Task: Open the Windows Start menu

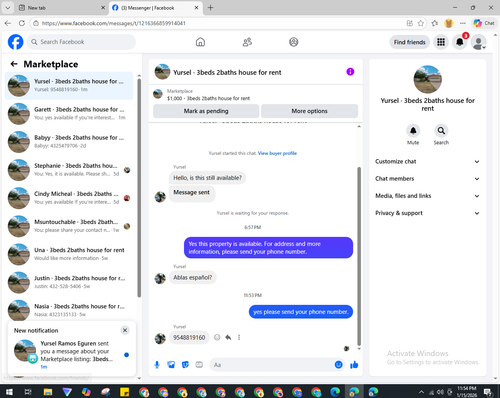Action: tap(9, 392)
